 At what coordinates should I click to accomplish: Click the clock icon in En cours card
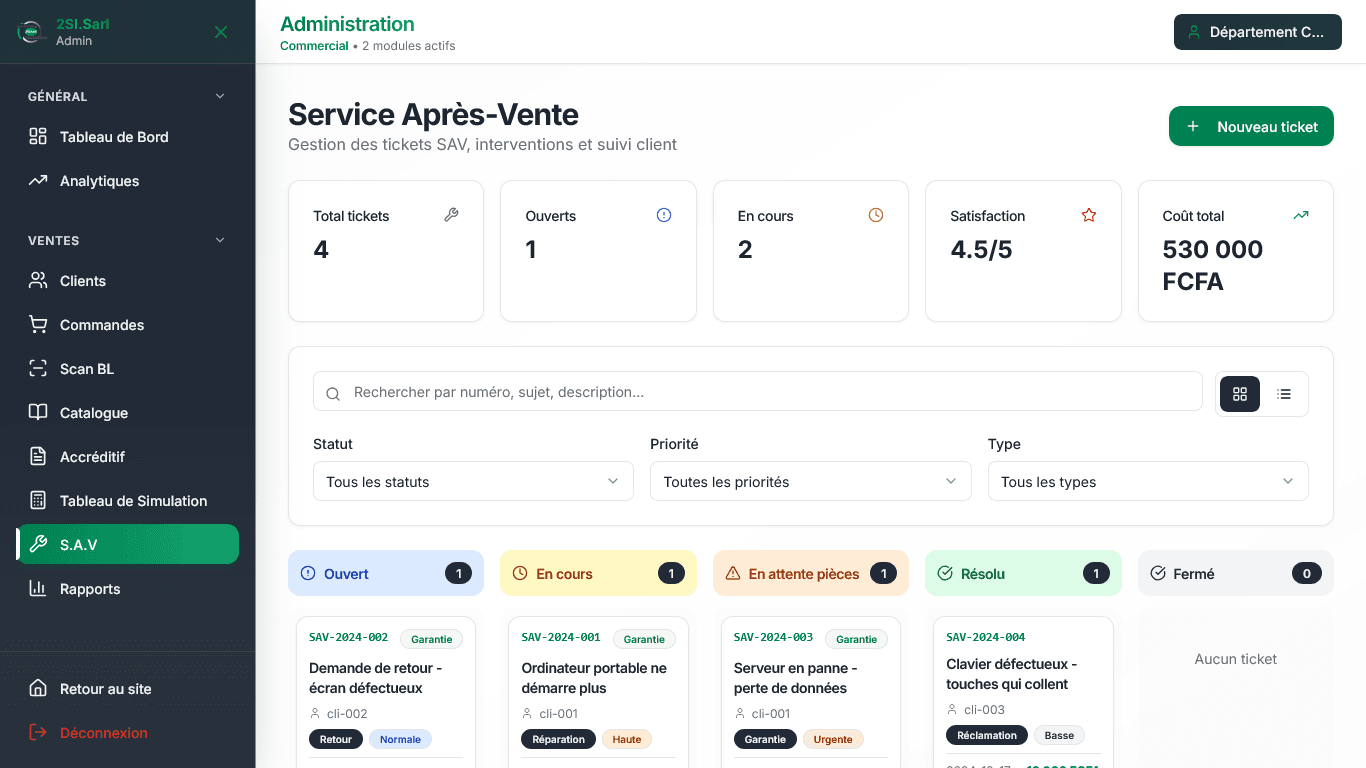876,215
